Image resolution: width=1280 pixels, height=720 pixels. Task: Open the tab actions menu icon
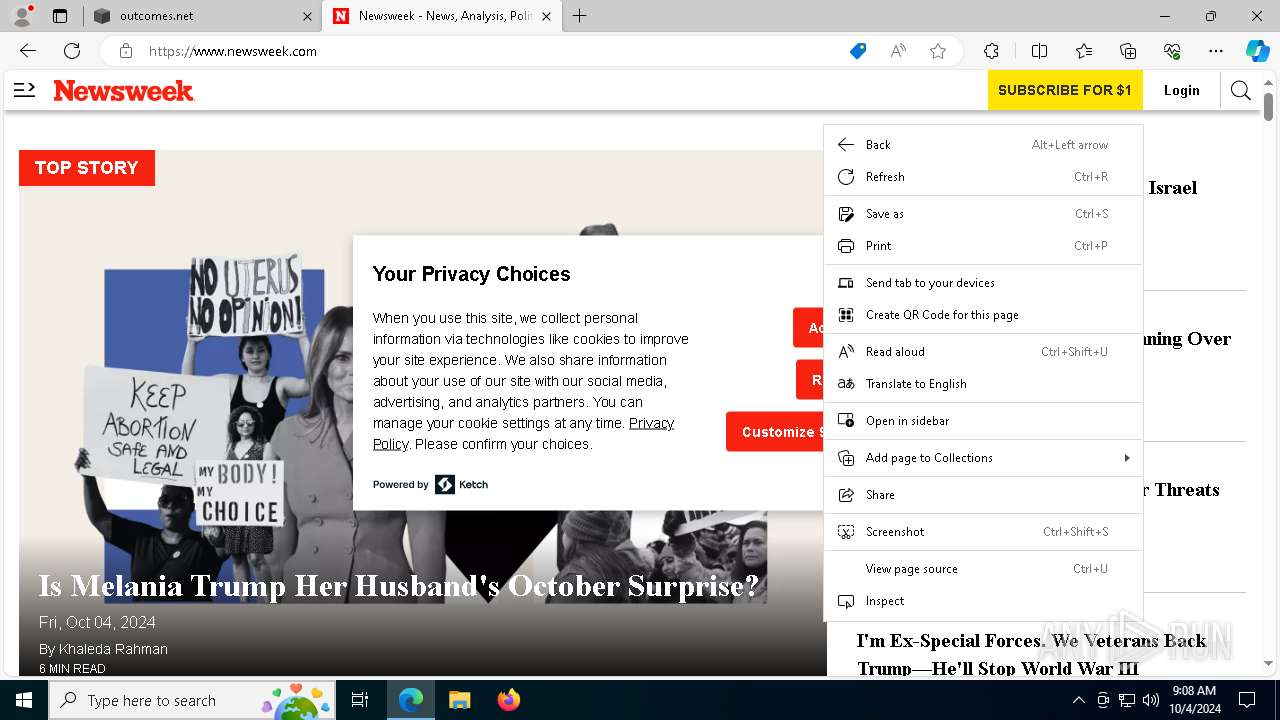pos(60,16)
